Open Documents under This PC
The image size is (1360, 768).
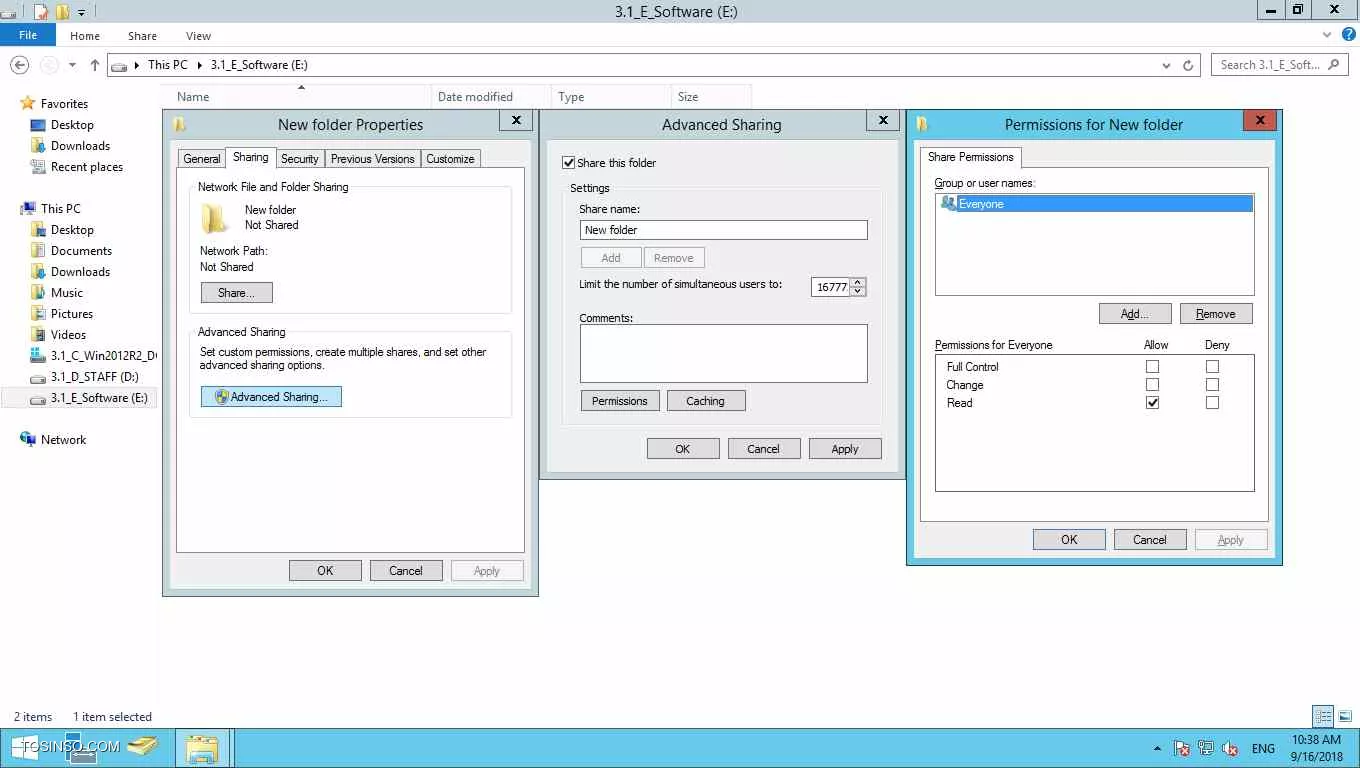click(81, 251)
